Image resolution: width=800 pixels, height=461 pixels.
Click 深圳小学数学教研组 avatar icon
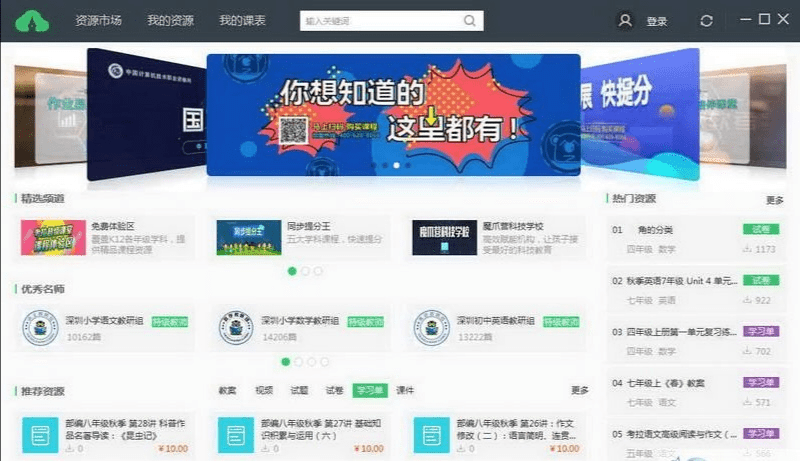tap(236, 327)
